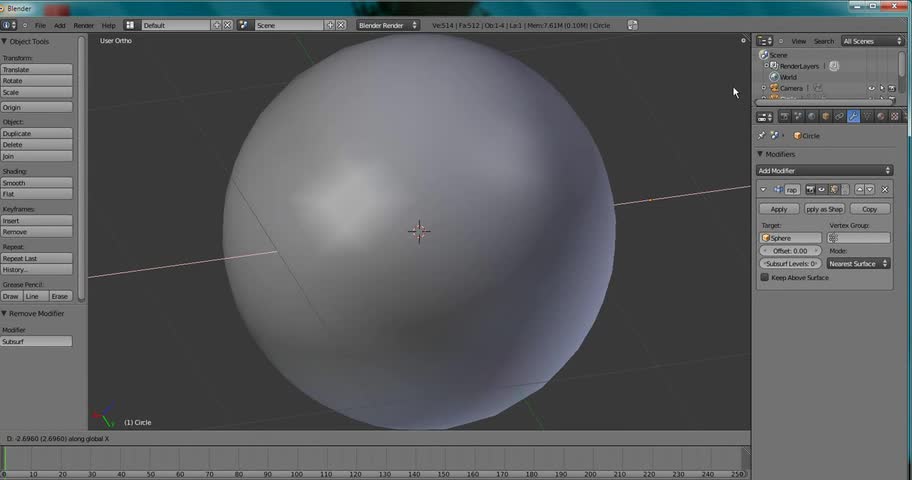Click the Grease Pencil Draw button
Screen dimensions: 912x480
11,296
